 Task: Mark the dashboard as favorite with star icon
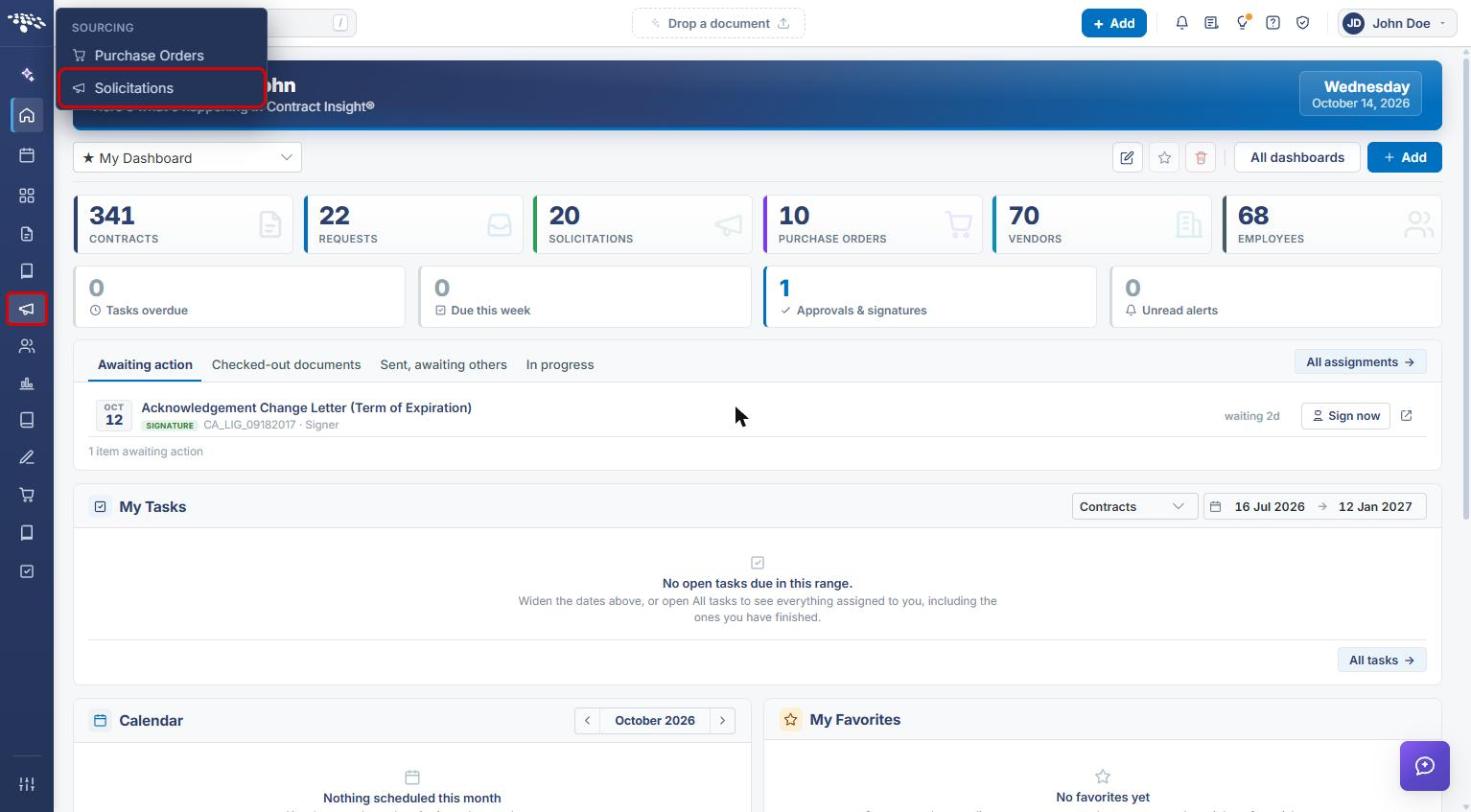[1164, 157]
